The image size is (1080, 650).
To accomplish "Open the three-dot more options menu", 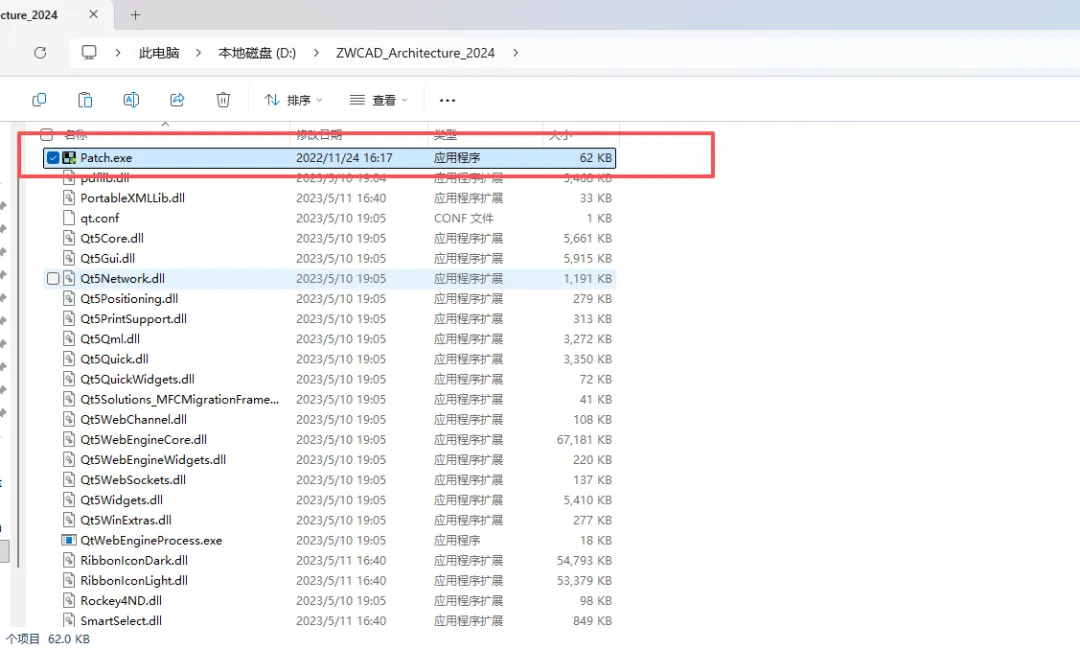I will pyautogui.click(x=447, y=101).
